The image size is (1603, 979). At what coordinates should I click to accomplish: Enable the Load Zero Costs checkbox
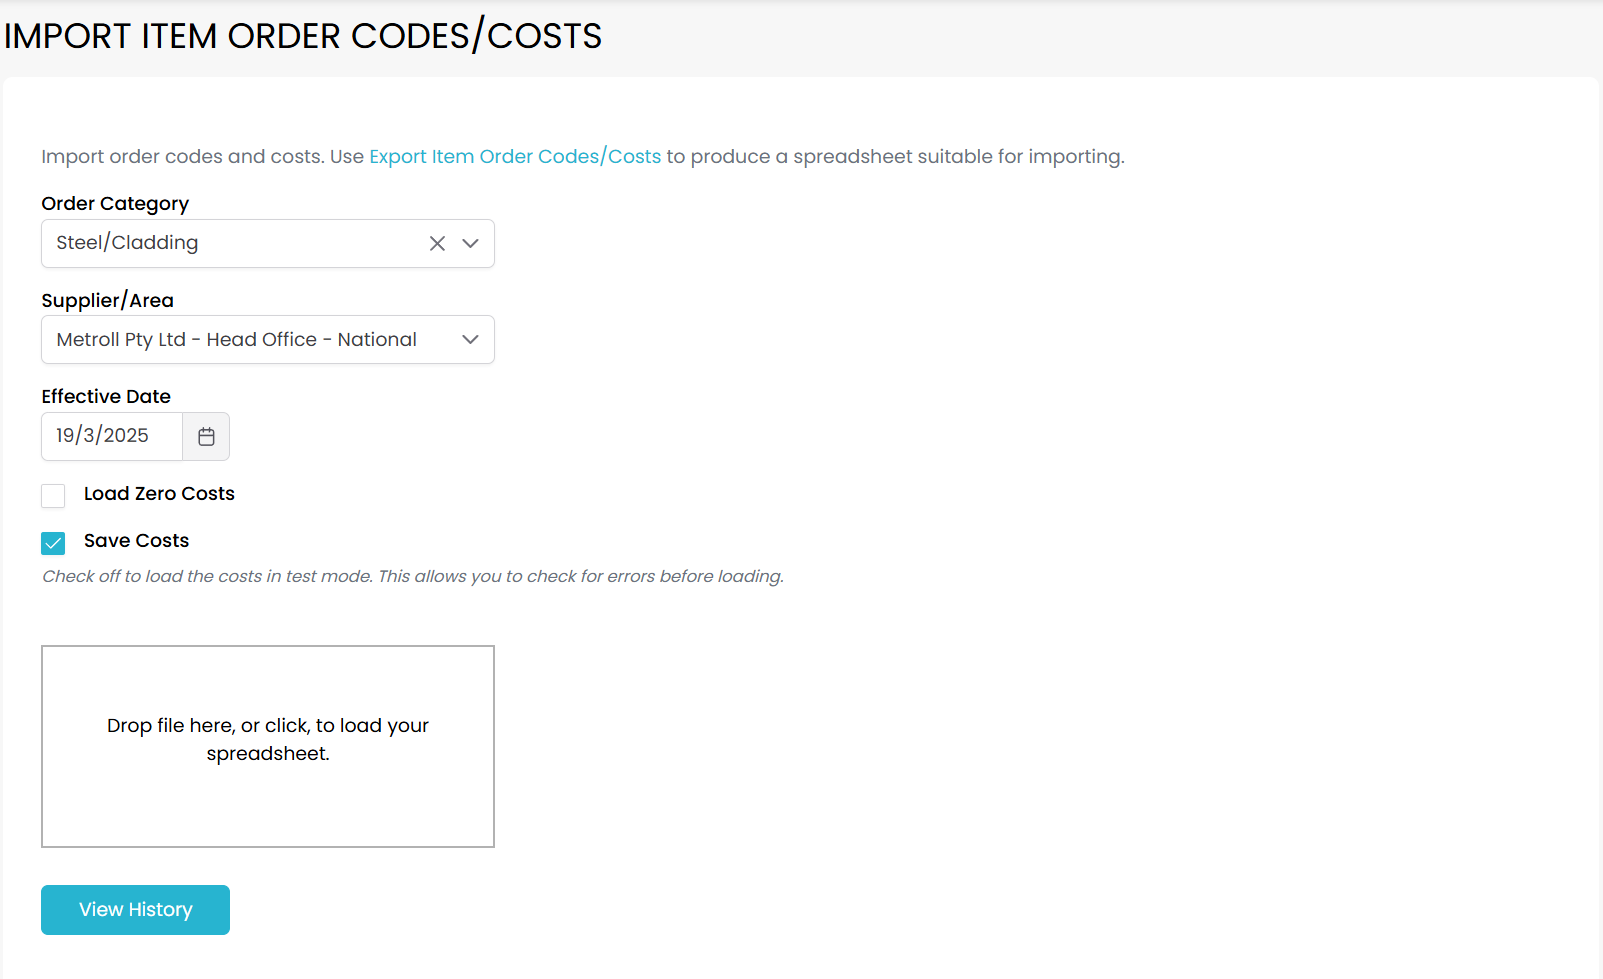coord(53,496)
